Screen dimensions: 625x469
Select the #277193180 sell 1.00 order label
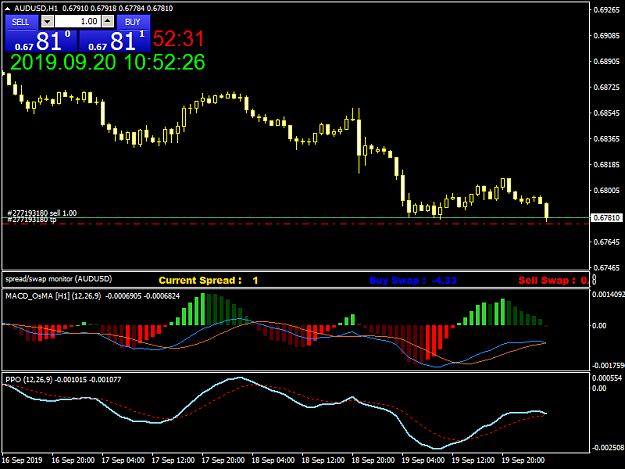(x=42, y=213)
